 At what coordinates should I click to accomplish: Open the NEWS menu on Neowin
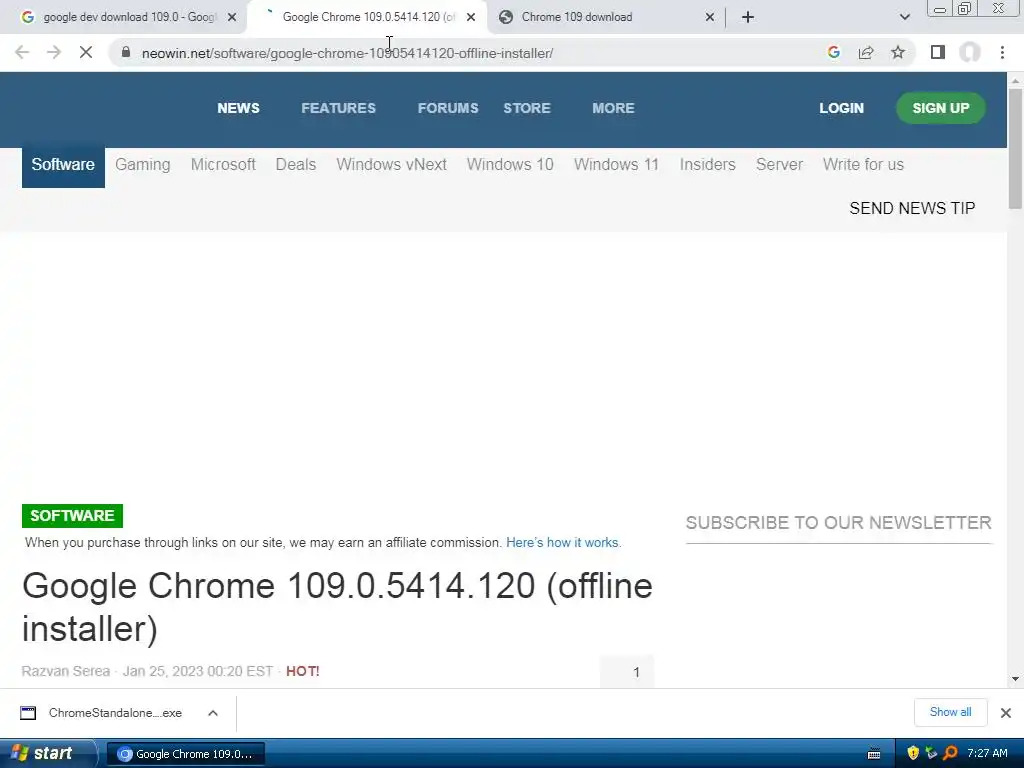(x=238, y=108)
